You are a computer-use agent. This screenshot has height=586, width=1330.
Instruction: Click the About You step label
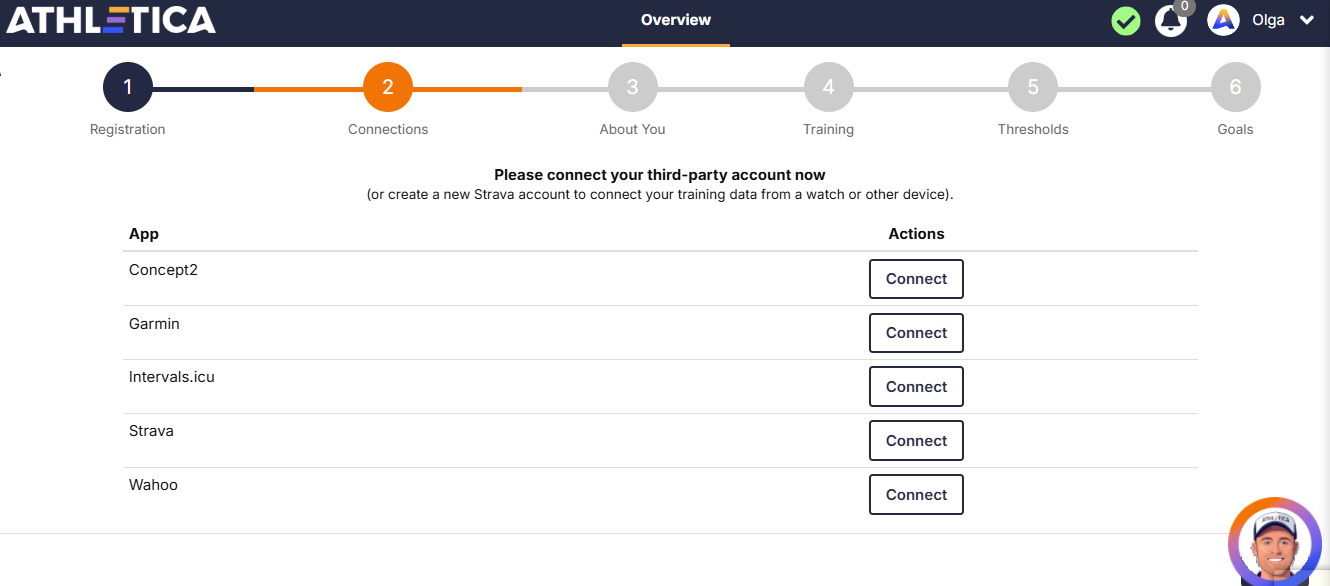tap(632, 129)
